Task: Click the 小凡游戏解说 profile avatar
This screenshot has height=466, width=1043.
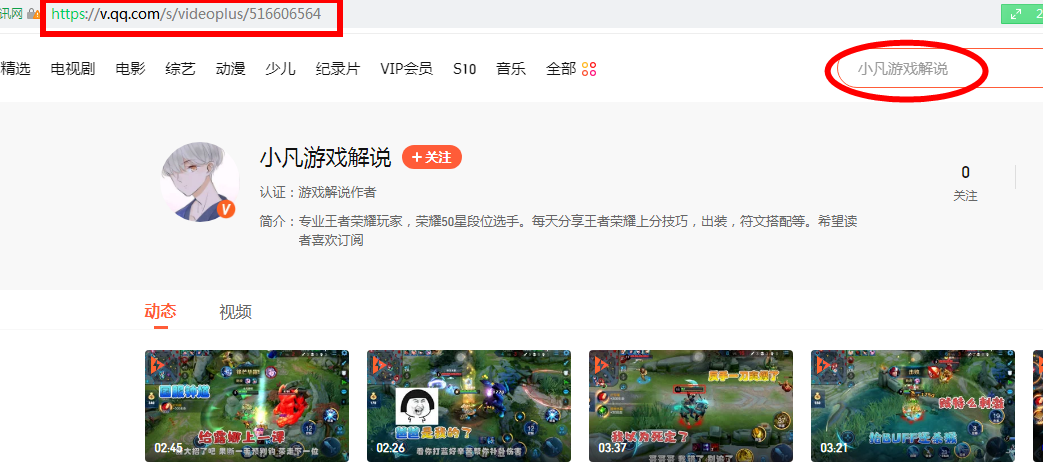Action: pyautogui.click(x=200, y=181)
